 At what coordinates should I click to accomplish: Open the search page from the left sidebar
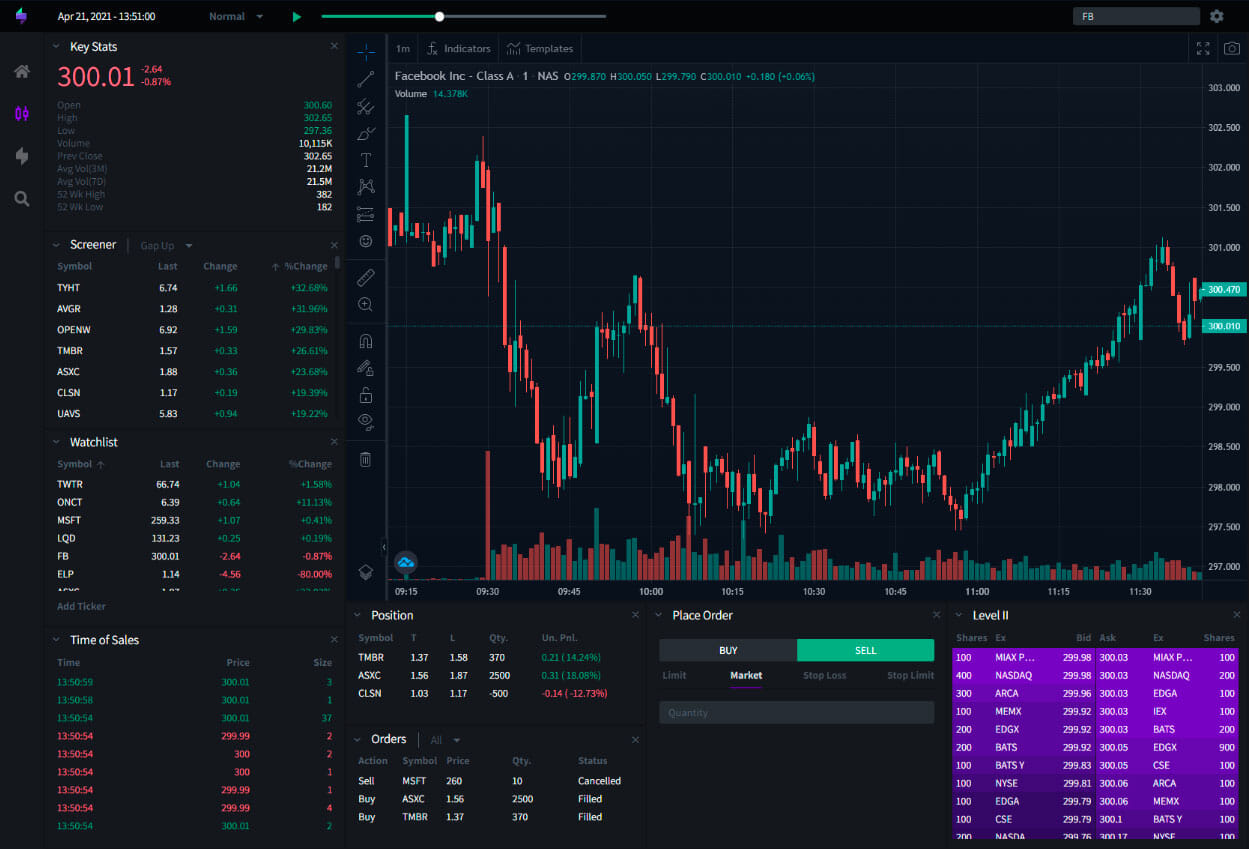pos(21,198)
